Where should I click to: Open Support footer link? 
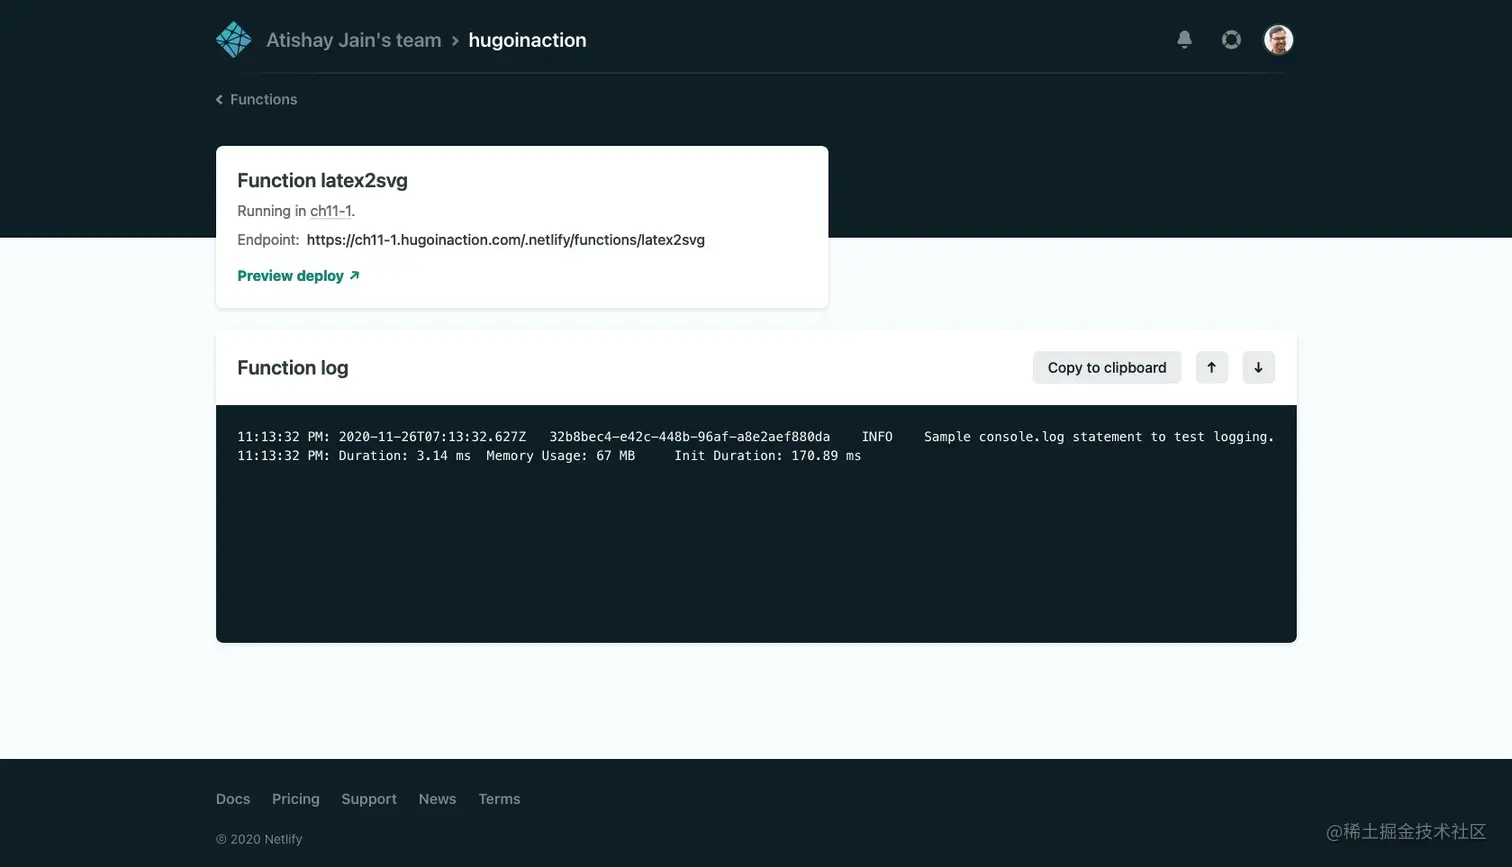369,799
